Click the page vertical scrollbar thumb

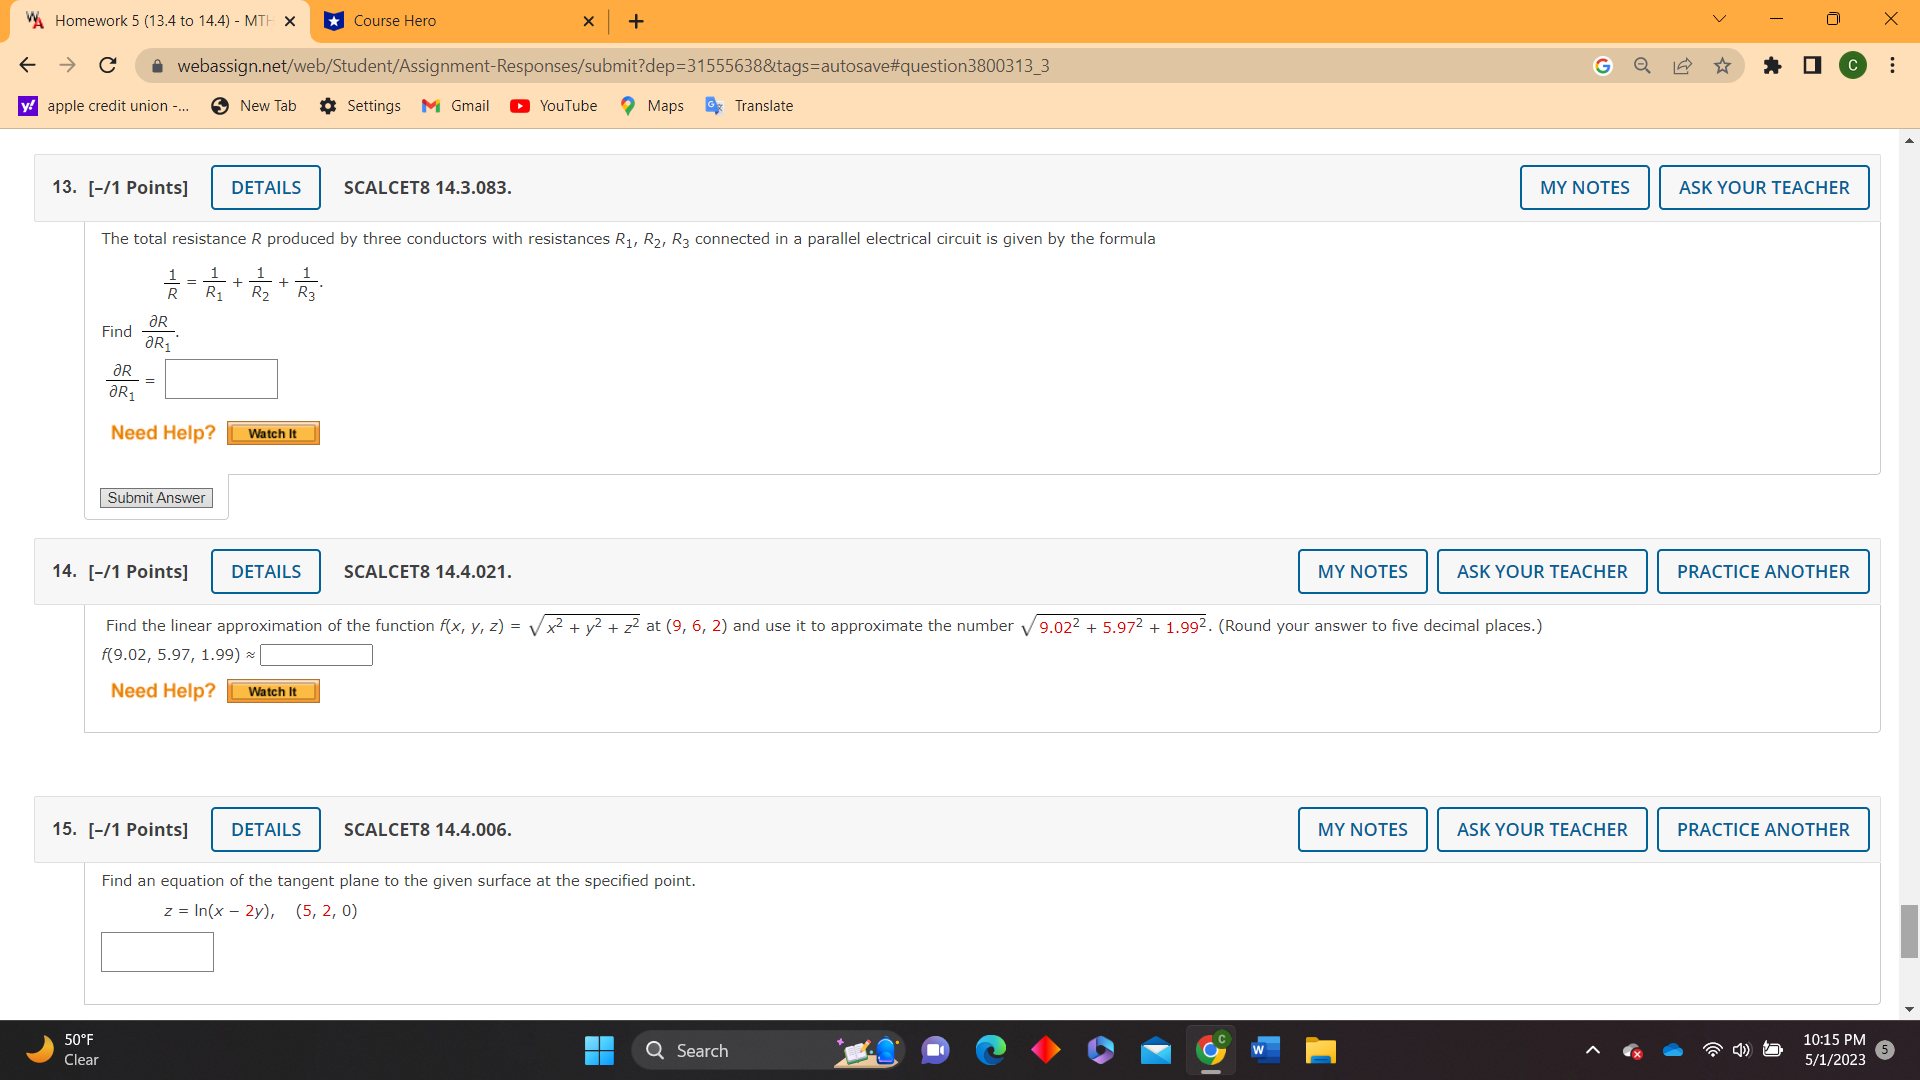1909,930
